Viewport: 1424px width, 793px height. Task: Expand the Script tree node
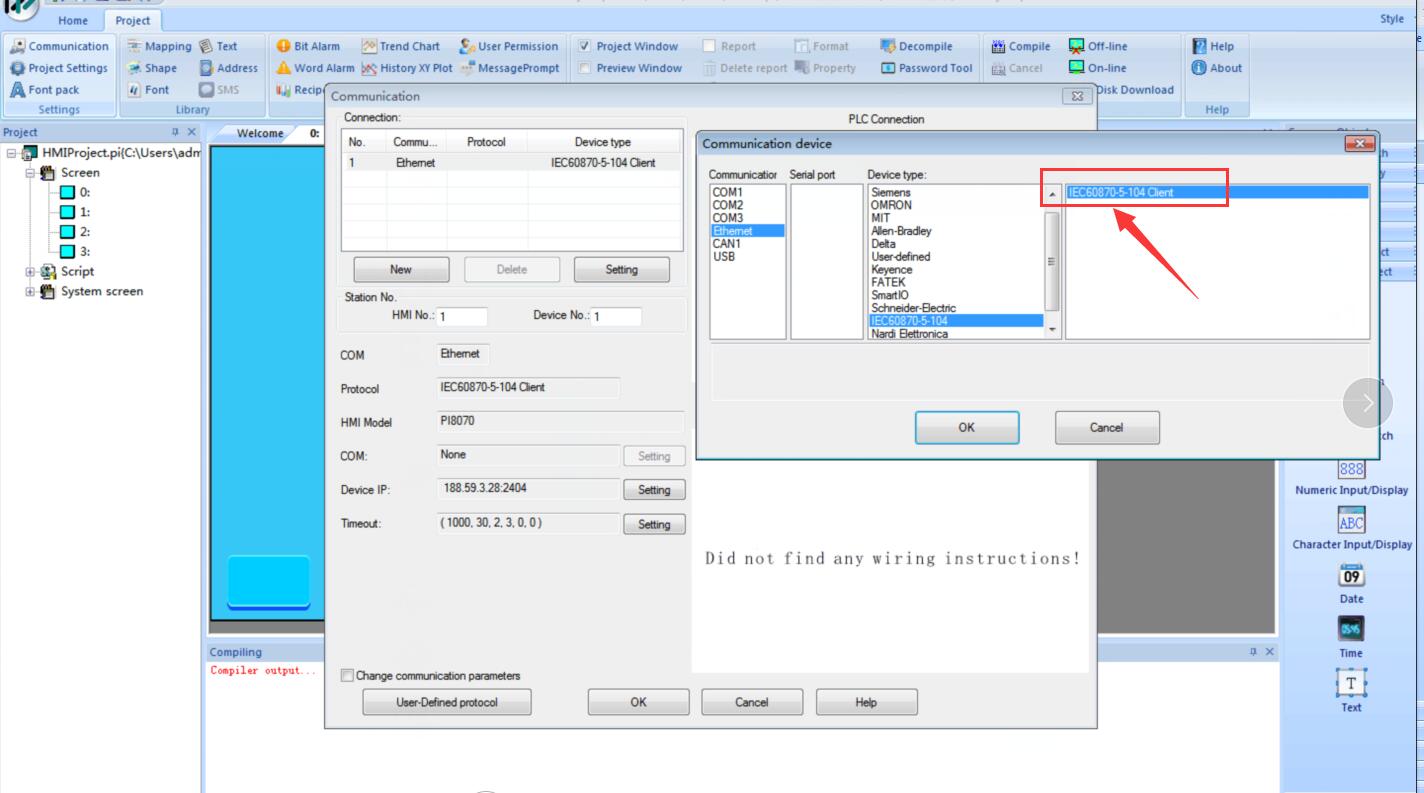pos(31,272)
